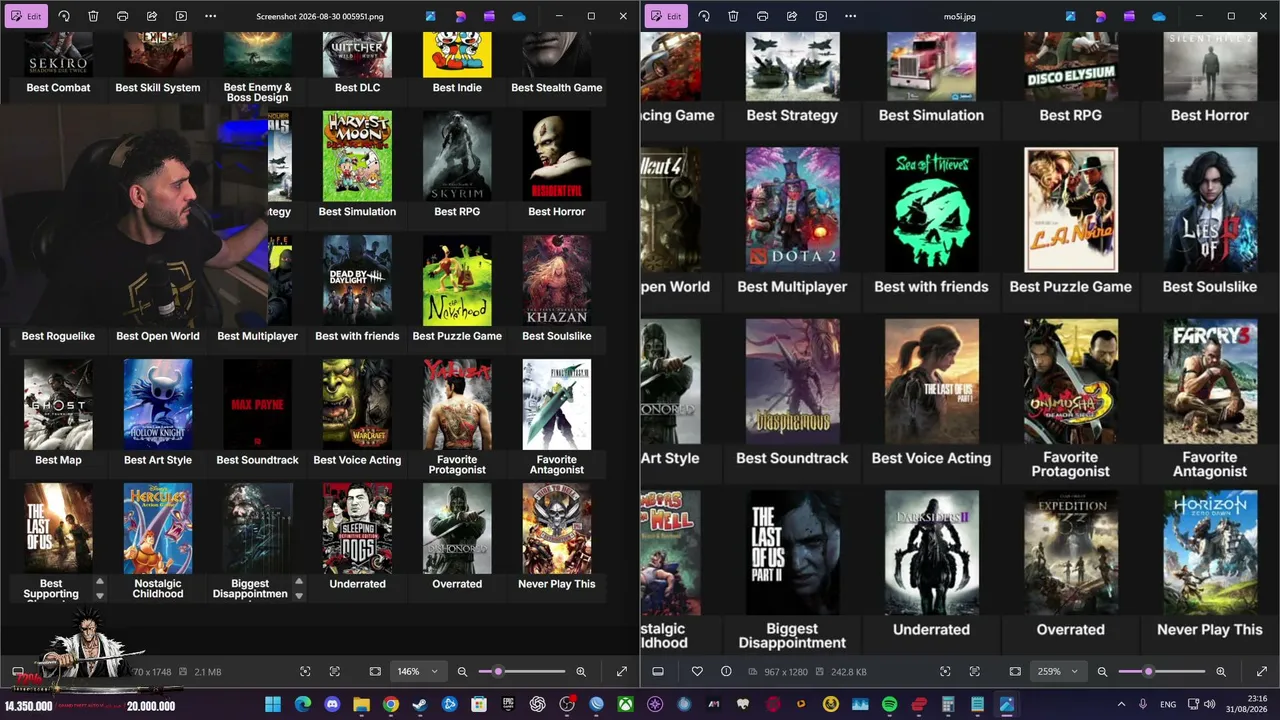The width and height of the screenshot is (1280, 720).
Task: Rotate the mo5i.jpg image
Action: 704,16
